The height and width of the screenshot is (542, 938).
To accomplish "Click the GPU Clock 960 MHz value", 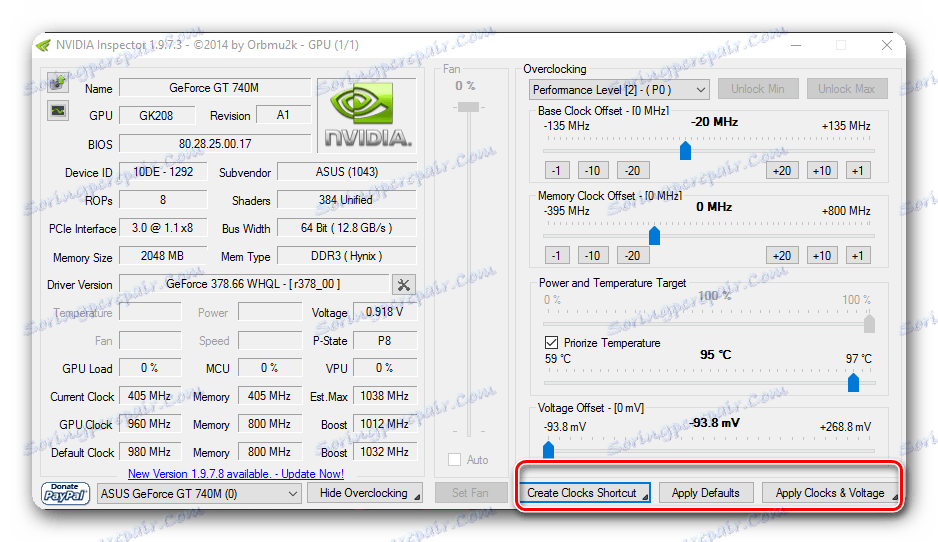I will point(150,424).
